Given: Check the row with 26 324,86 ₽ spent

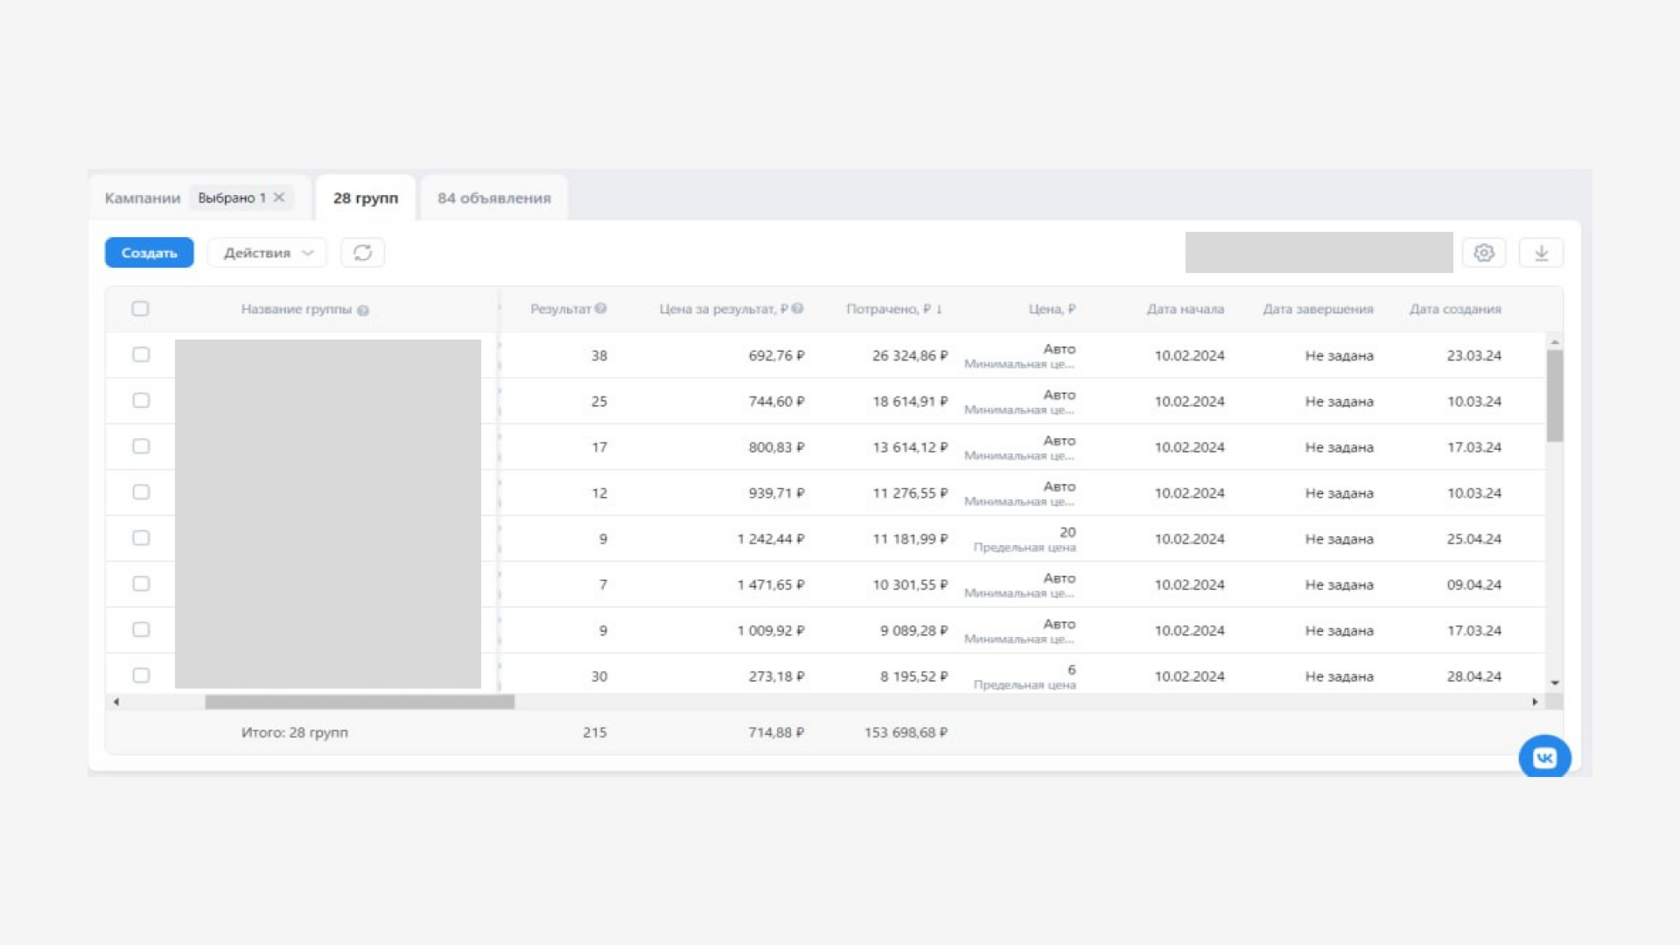Looking at the screenshot, I should coord(141,355).
